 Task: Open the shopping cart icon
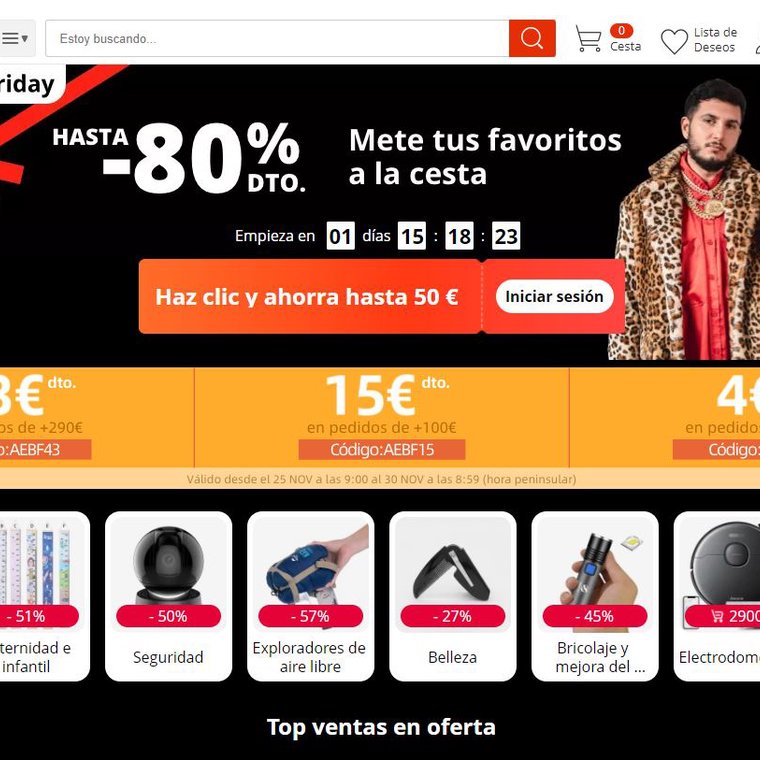[x=588, y=39]
